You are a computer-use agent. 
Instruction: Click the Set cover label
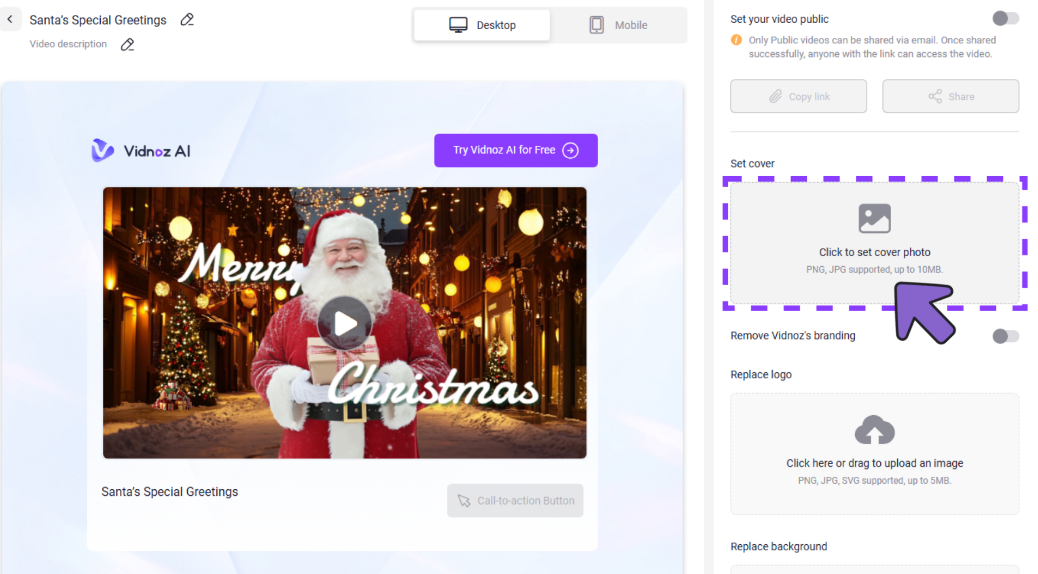pos(752,164)
